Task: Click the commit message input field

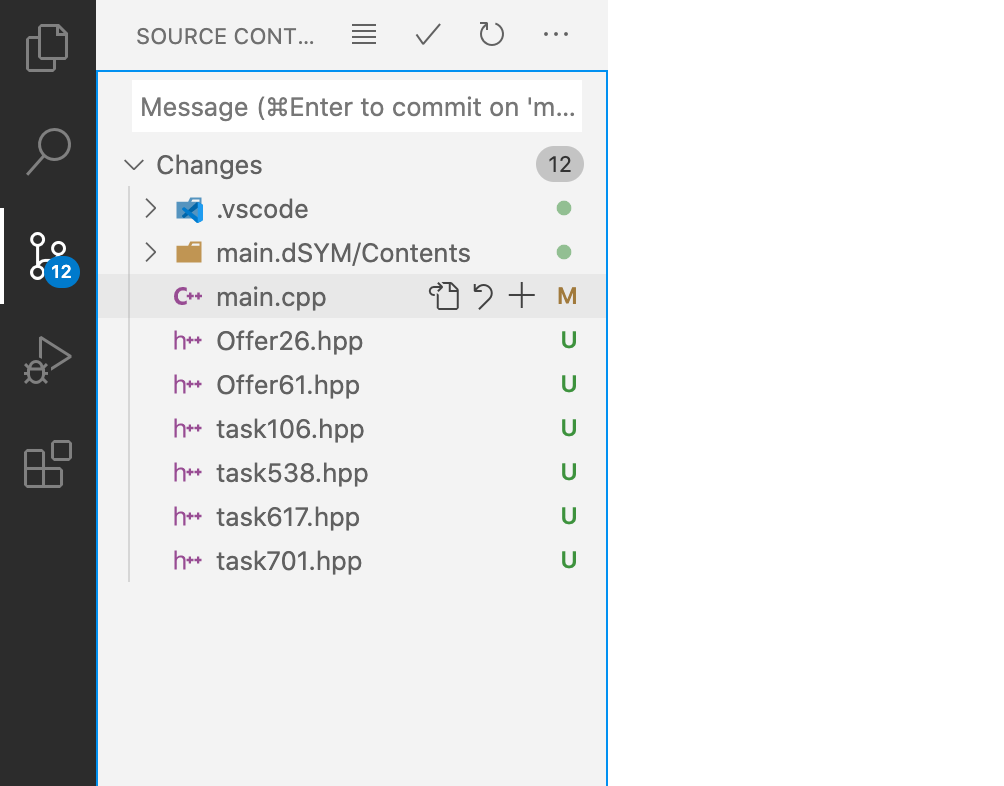Action: [x=356, y=107]
